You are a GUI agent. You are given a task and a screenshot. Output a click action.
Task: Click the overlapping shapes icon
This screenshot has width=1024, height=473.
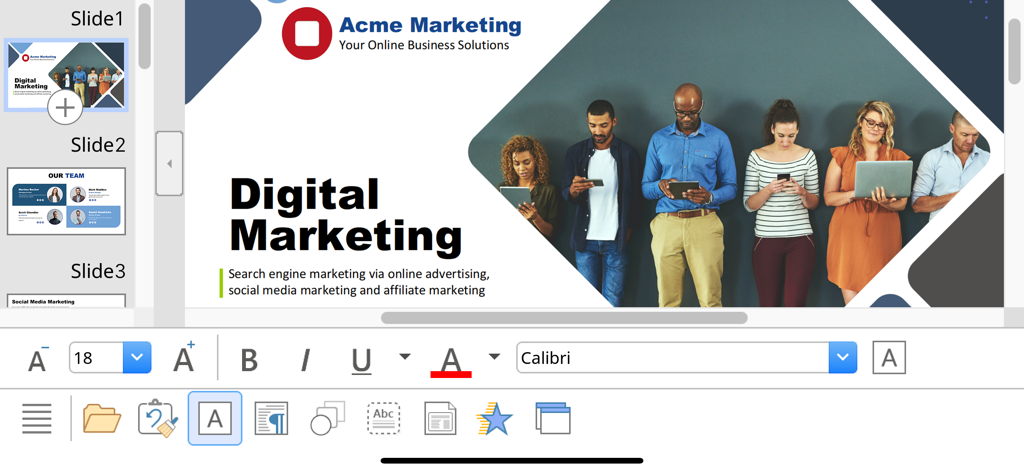pyautogui.click(x=327, y=418)
